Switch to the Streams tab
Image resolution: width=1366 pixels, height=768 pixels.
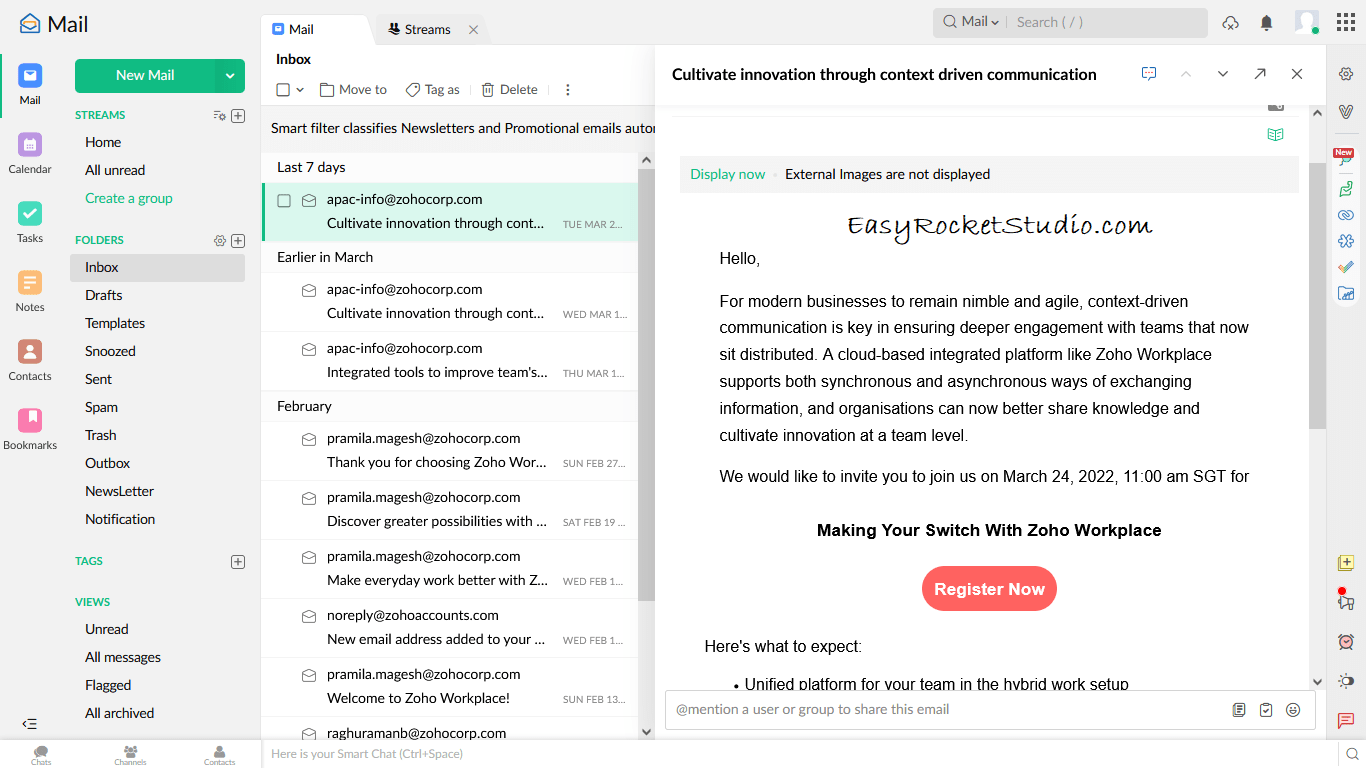tap(428, 29)
